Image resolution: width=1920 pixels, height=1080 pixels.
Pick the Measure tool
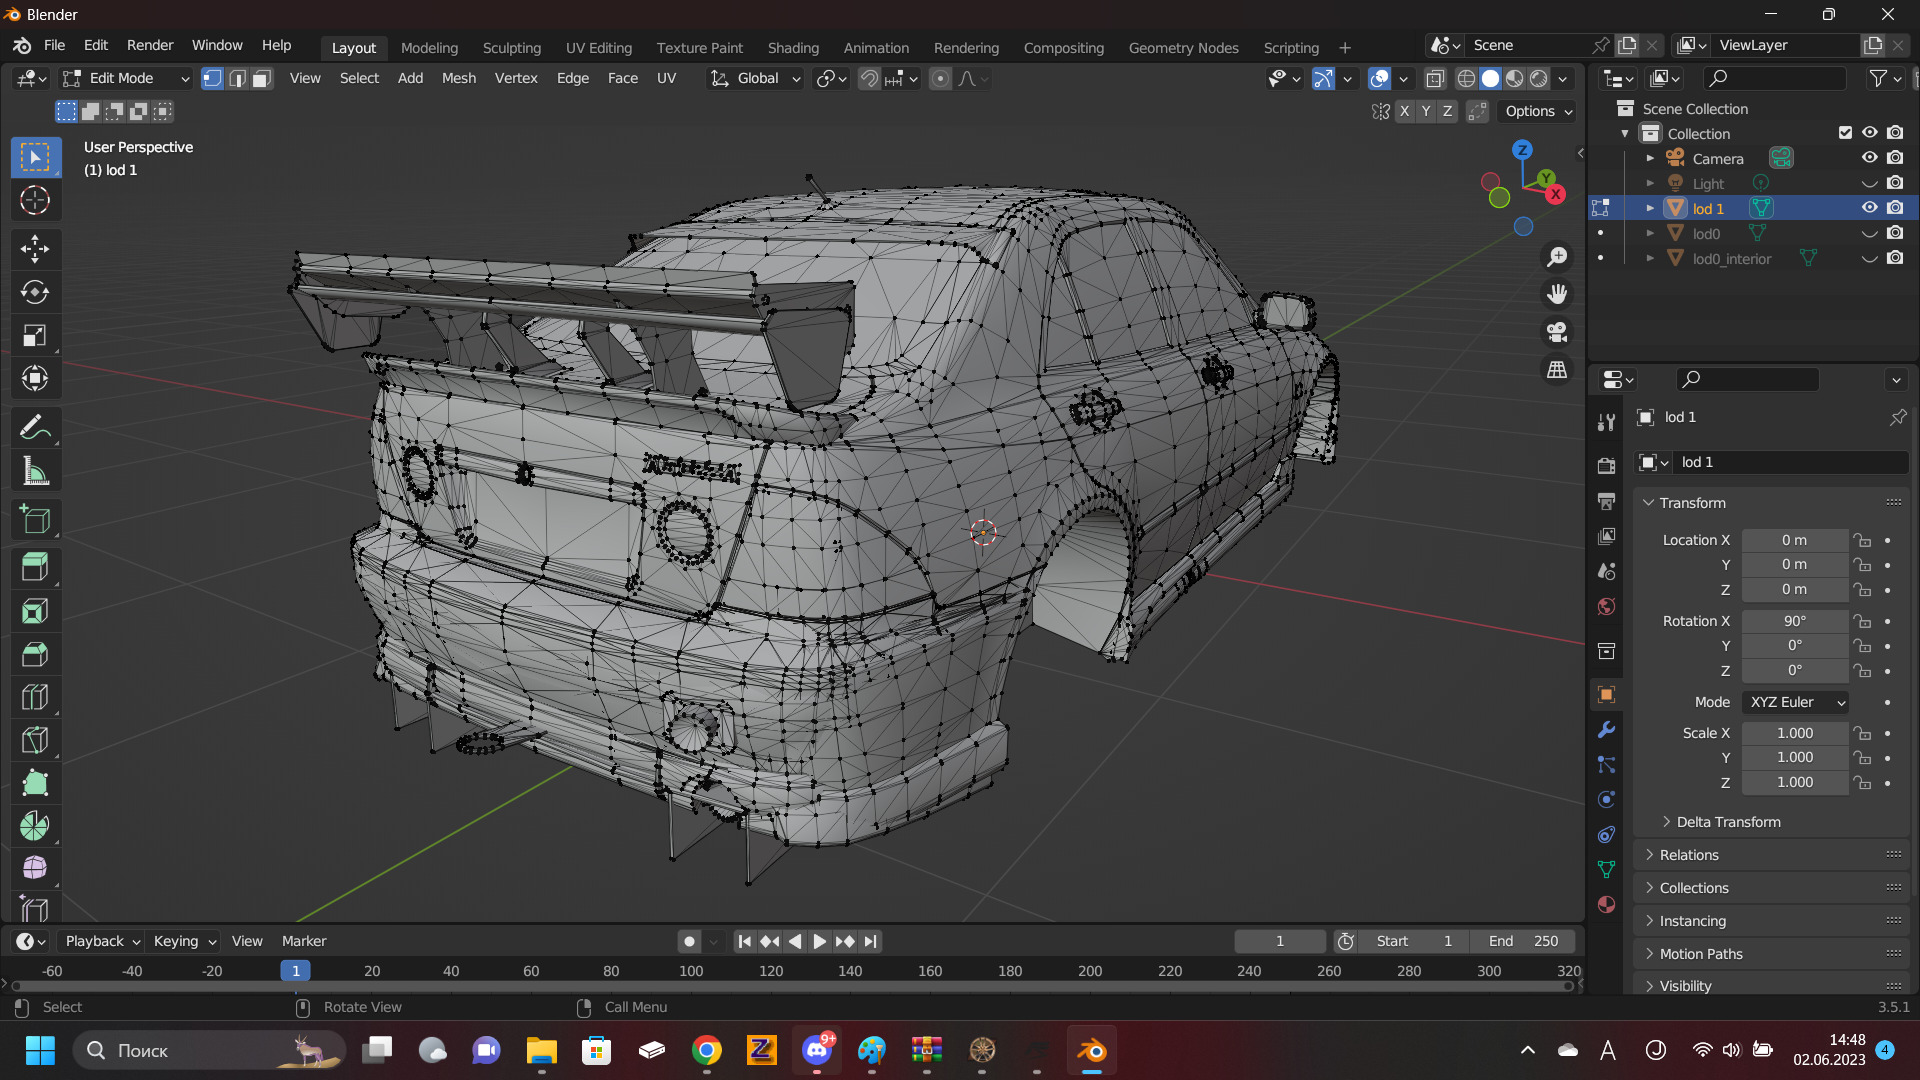tap(35, 471)
